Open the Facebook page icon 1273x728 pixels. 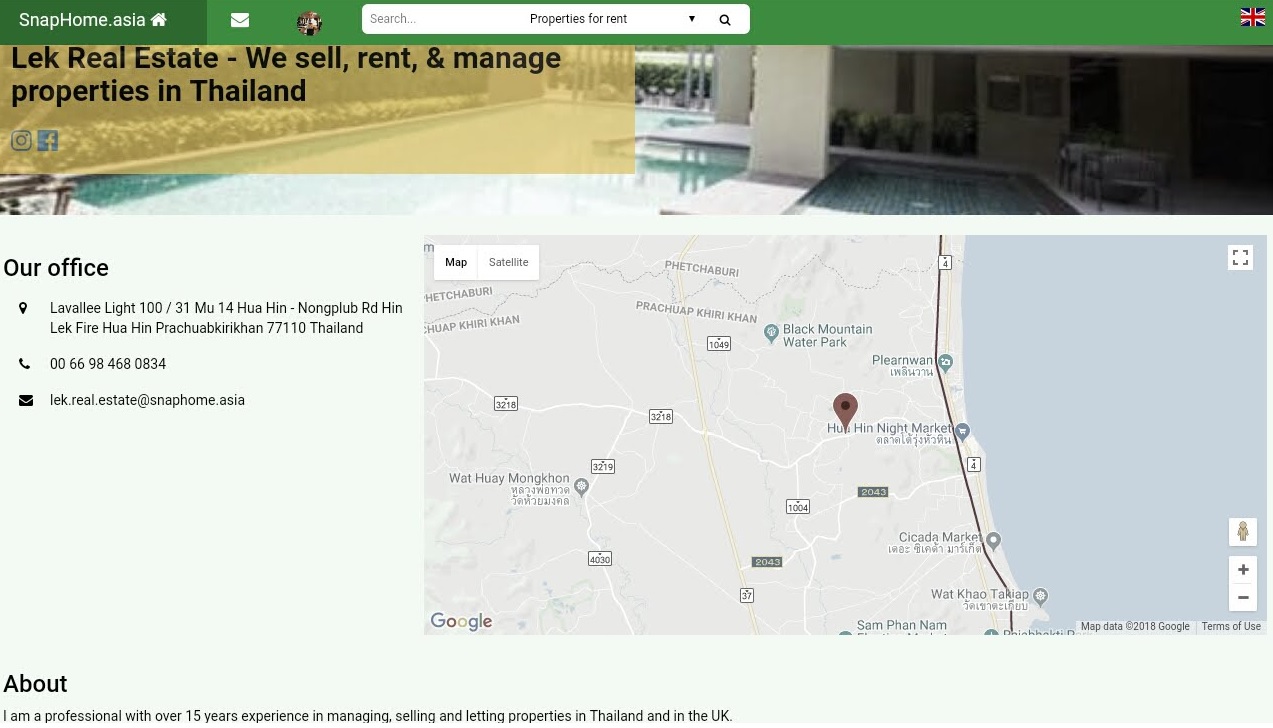[x=48, y=141]
